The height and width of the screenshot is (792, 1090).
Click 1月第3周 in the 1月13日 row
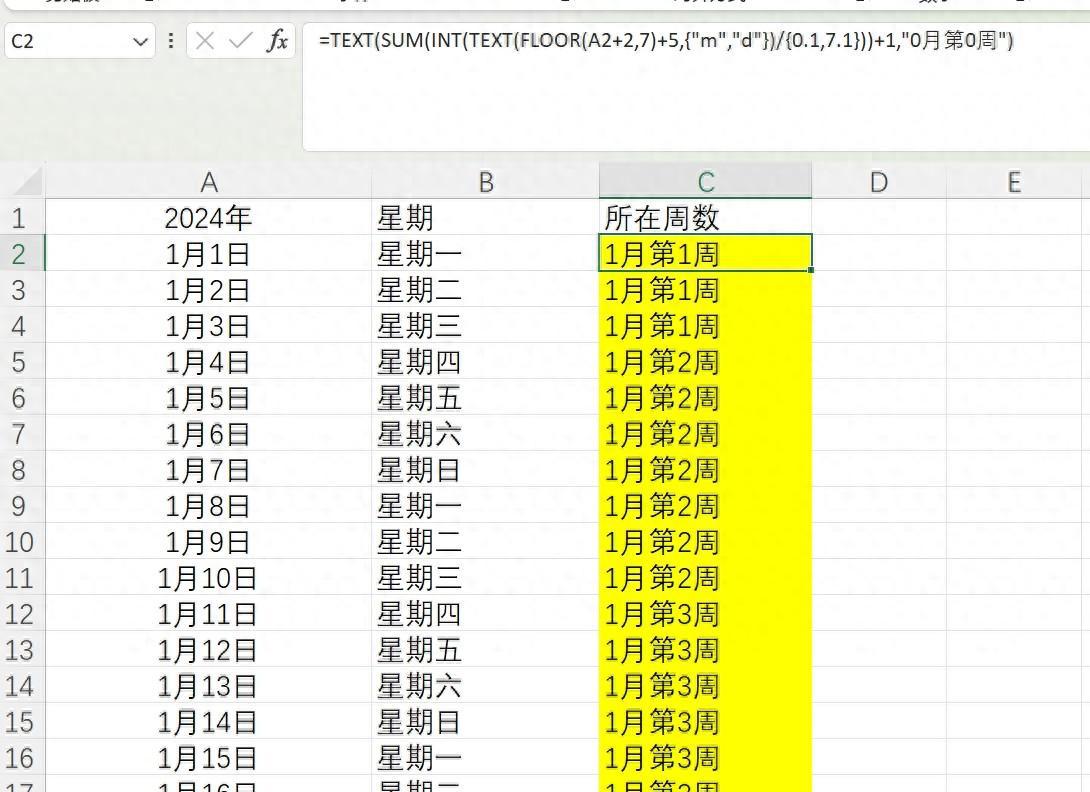(x=706, y=686)
